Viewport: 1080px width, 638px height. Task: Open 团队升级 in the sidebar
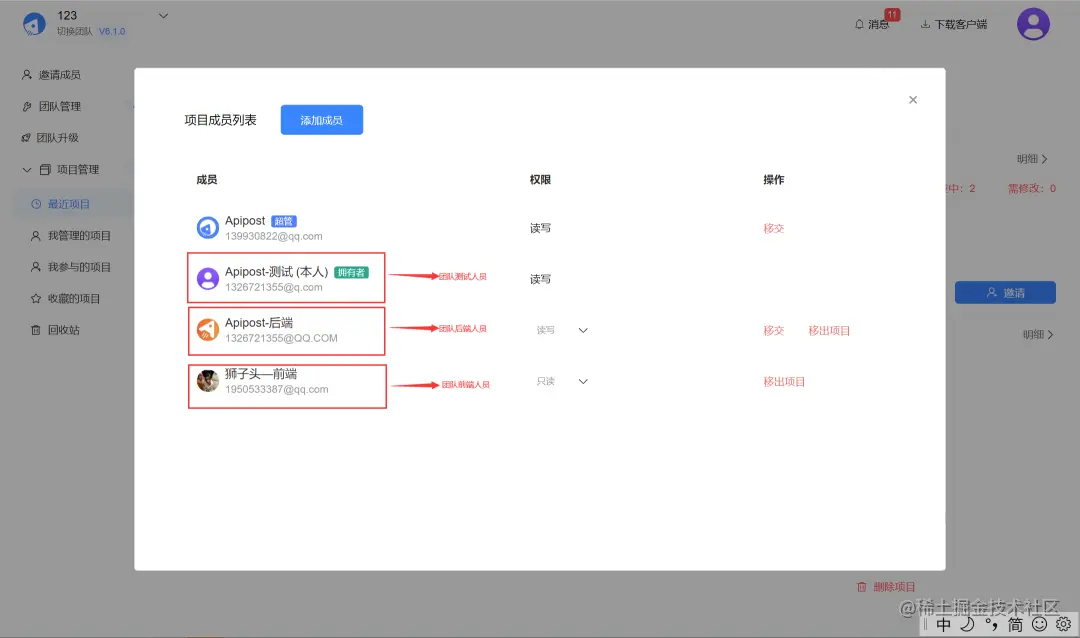pos(50,138)
